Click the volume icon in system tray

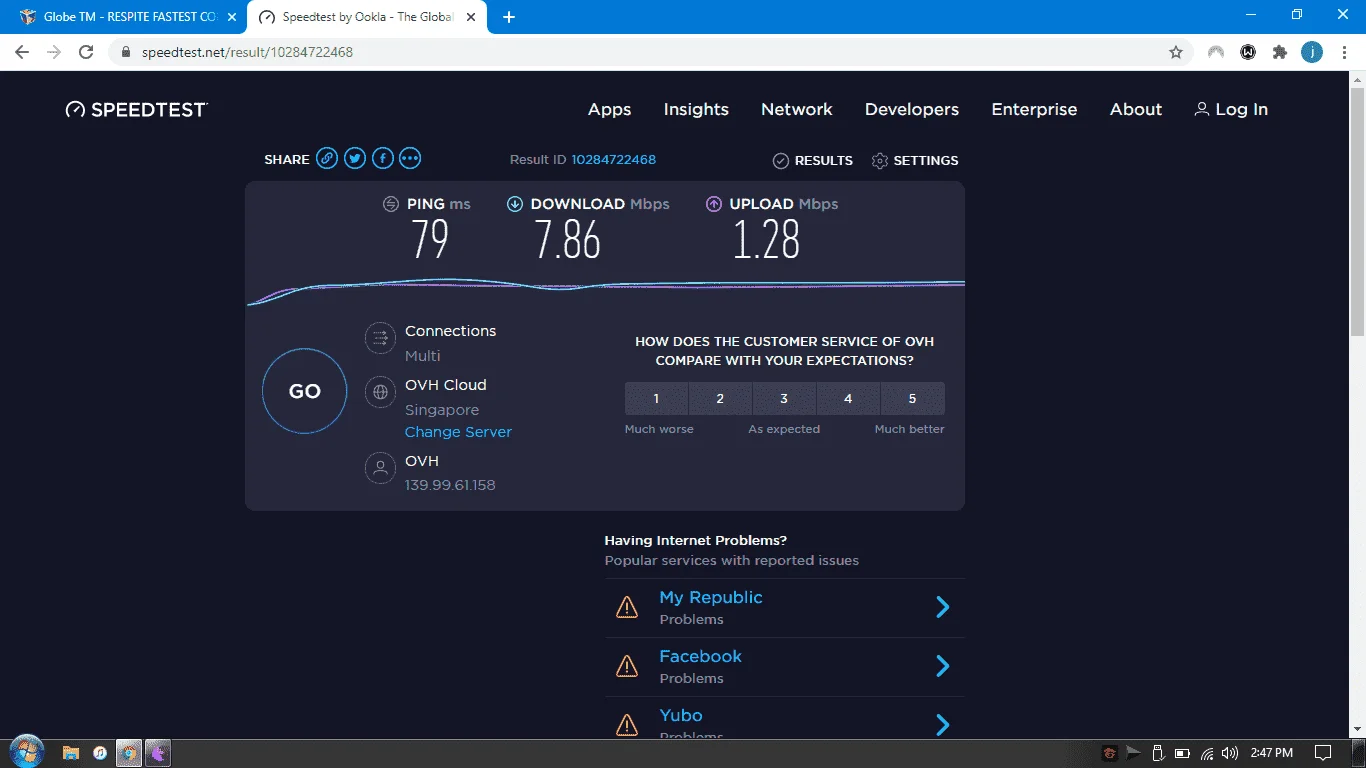click(1229, 753)
